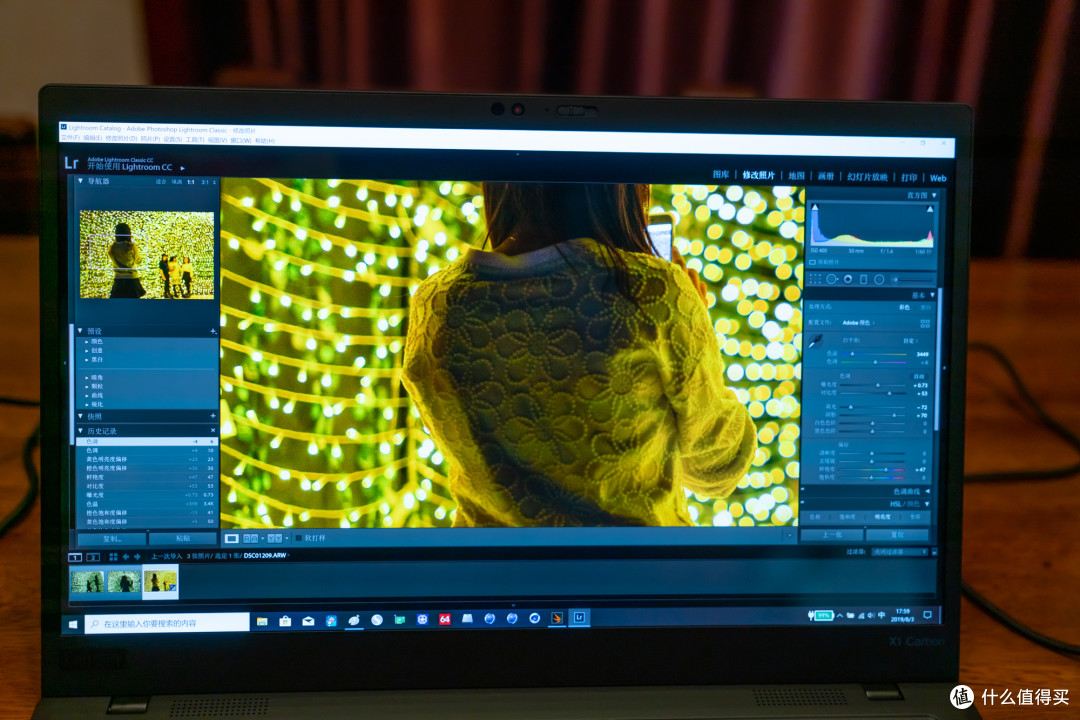Open Microsoft Store from the taskbar
This screenshot has width=1080, height=720.
[x=285, y=621]
